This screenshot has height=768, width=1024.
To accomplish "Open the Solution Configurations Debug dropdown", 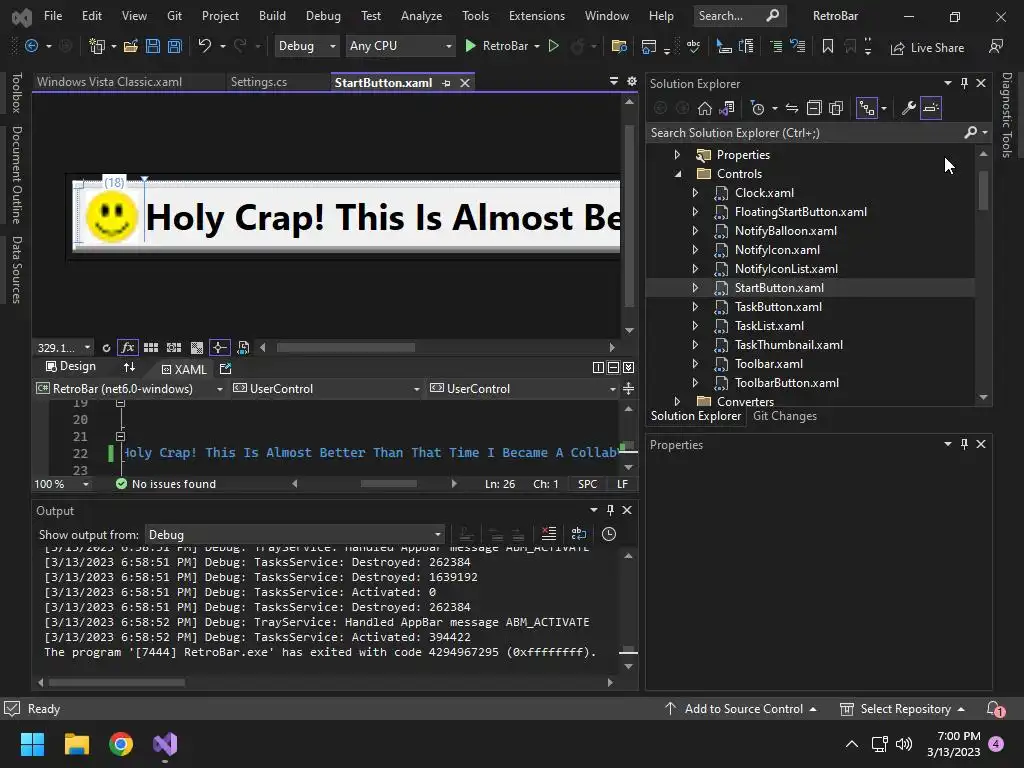I will click(306, 46).
